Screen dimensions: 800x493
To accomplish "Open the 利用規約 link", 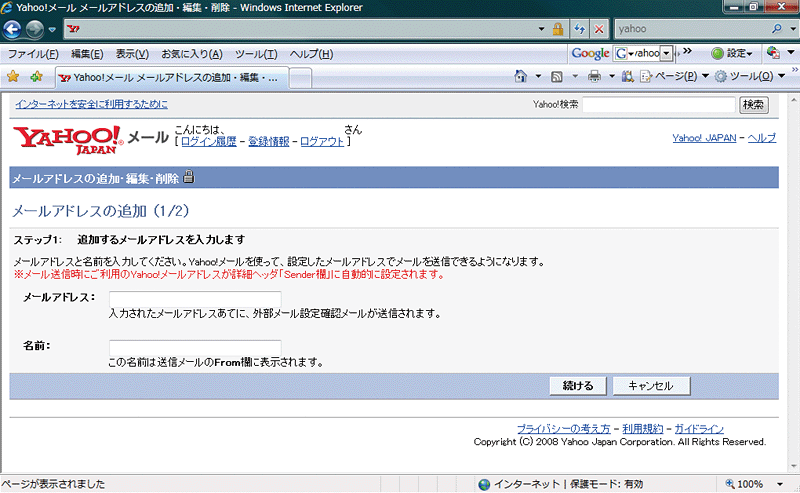I will pyautogui.click(x=643, y=429).
